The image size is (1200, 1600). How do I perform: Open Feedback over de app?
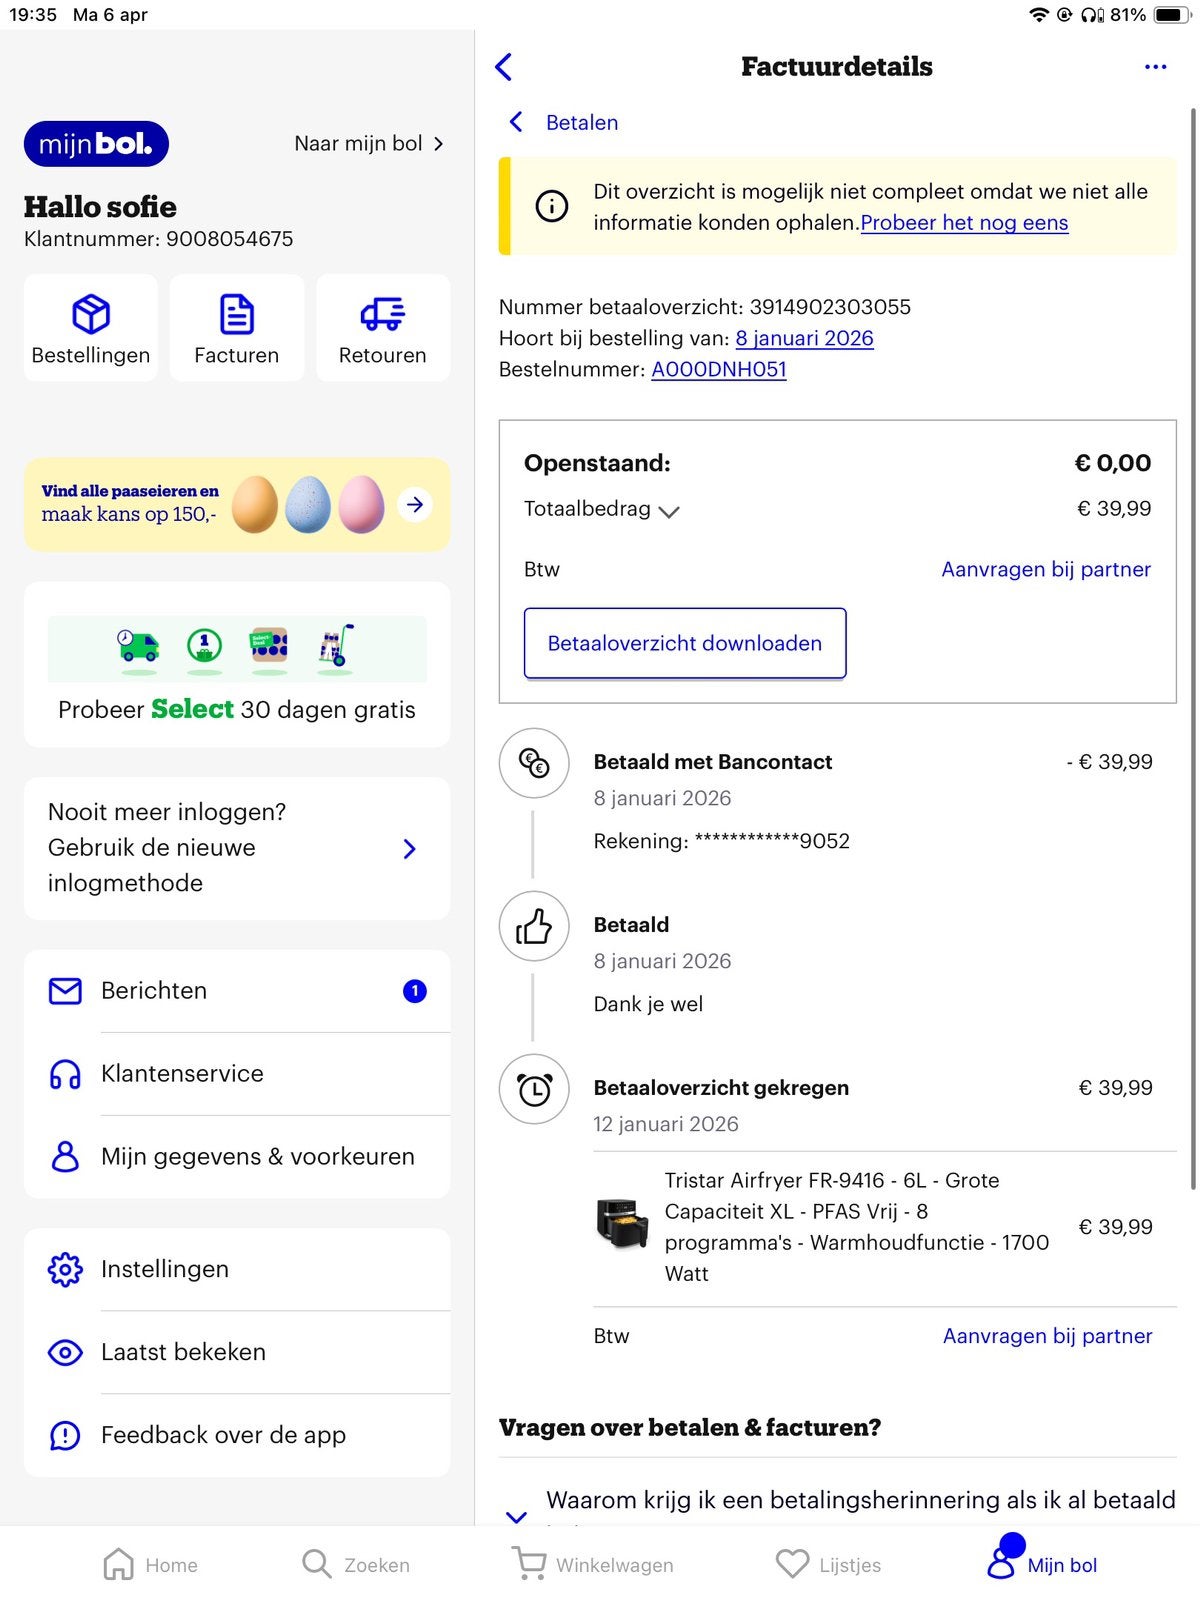(x=237, y=1436)
